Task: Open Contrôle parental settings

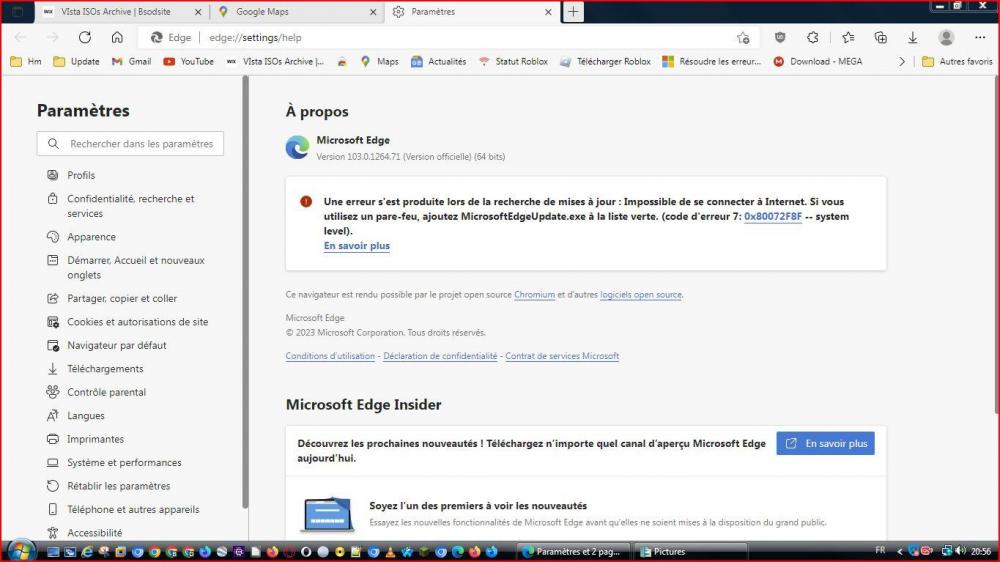Action: [x=107, y=392]
